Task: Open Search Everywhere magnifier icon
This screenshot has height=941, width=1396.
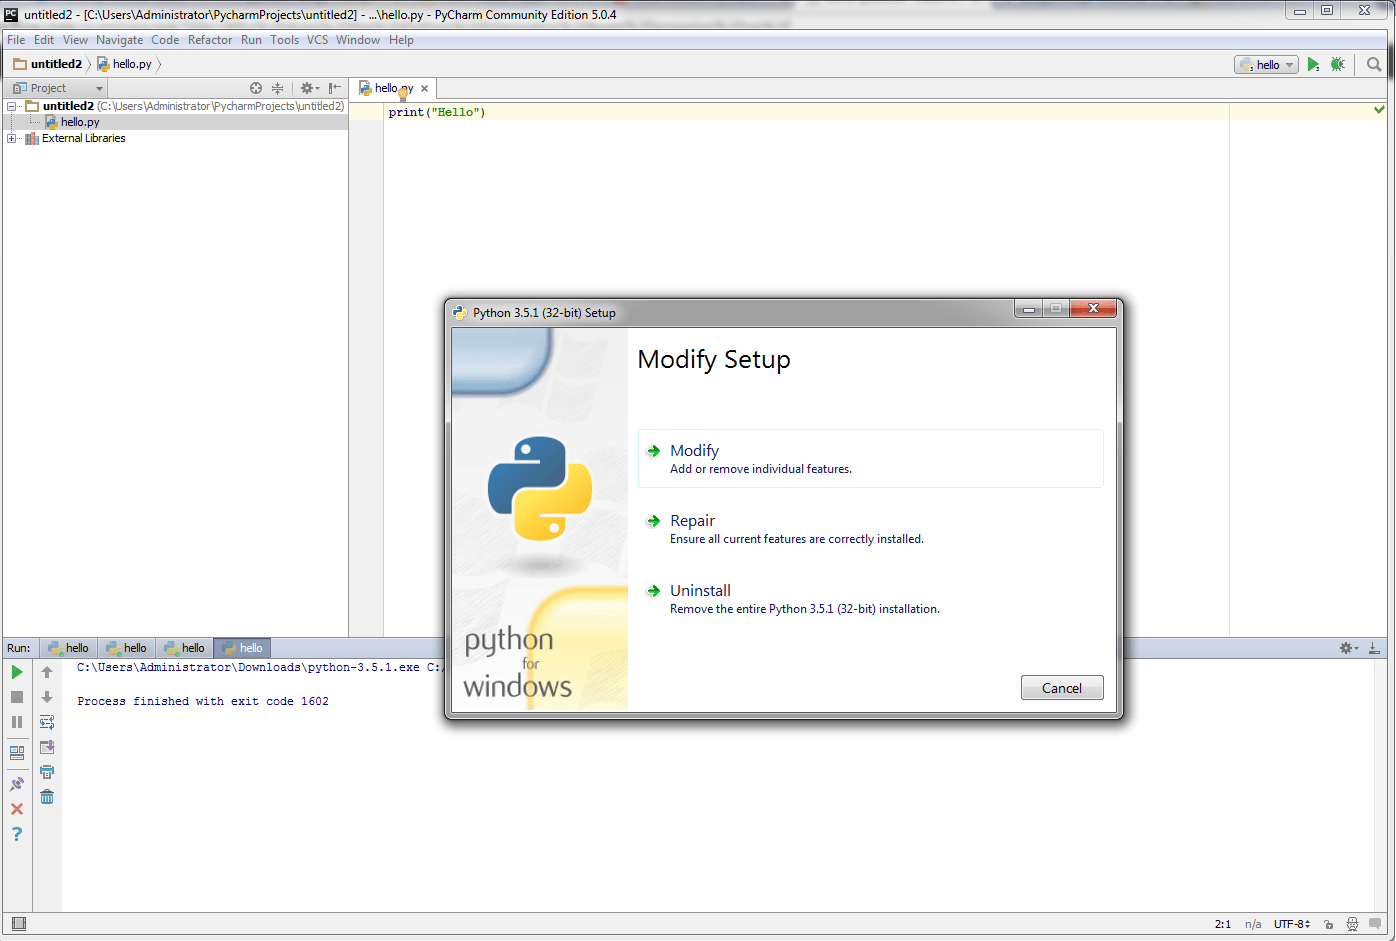Action: tap(1373, 63)
